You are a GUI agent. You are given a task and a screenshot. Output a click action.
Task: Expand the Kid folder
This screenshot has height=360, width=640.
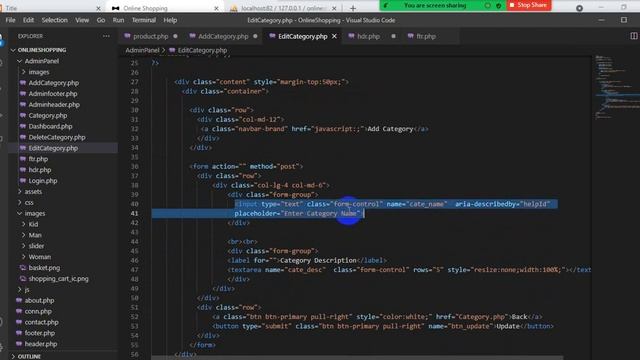pyautogui.click(x=23, y=224)
